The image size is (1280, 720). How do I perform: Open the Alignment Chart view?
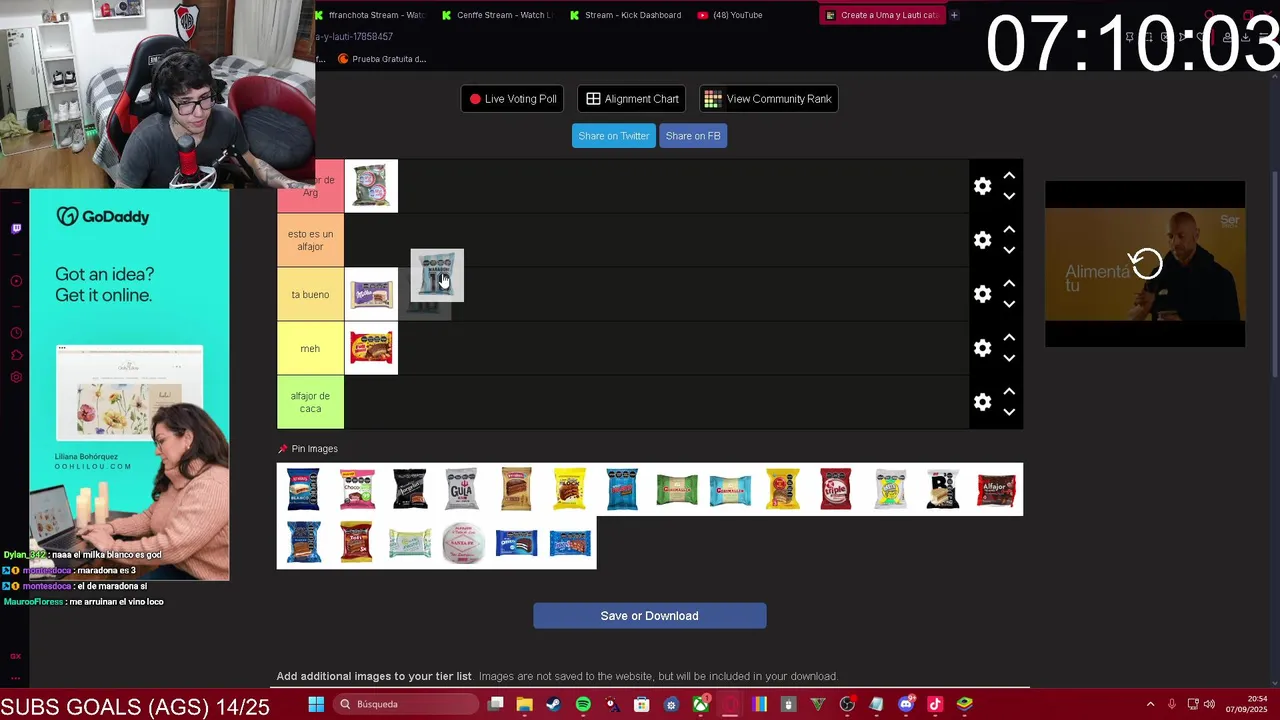pyautogui.click(x=632, y=99)
